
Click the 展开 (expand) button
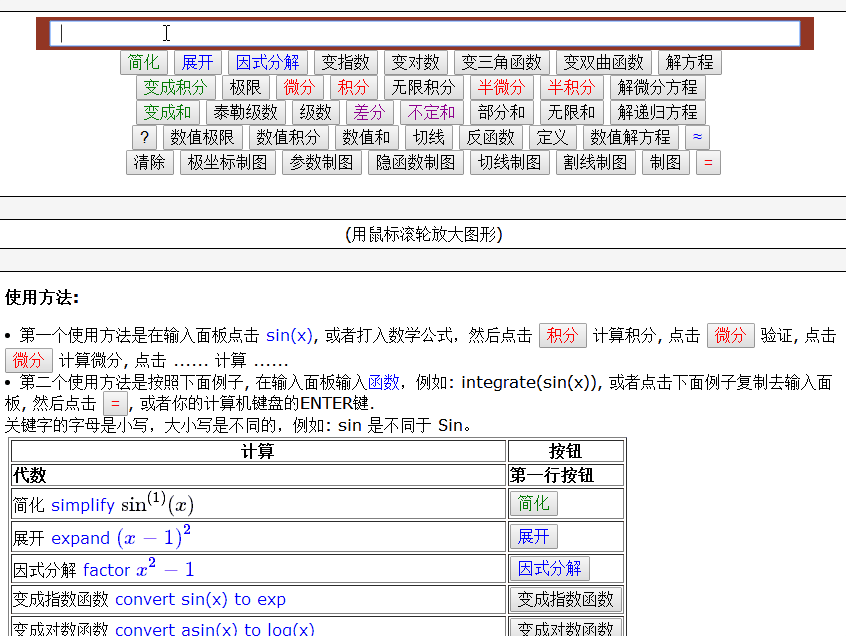tap(197, 62)
